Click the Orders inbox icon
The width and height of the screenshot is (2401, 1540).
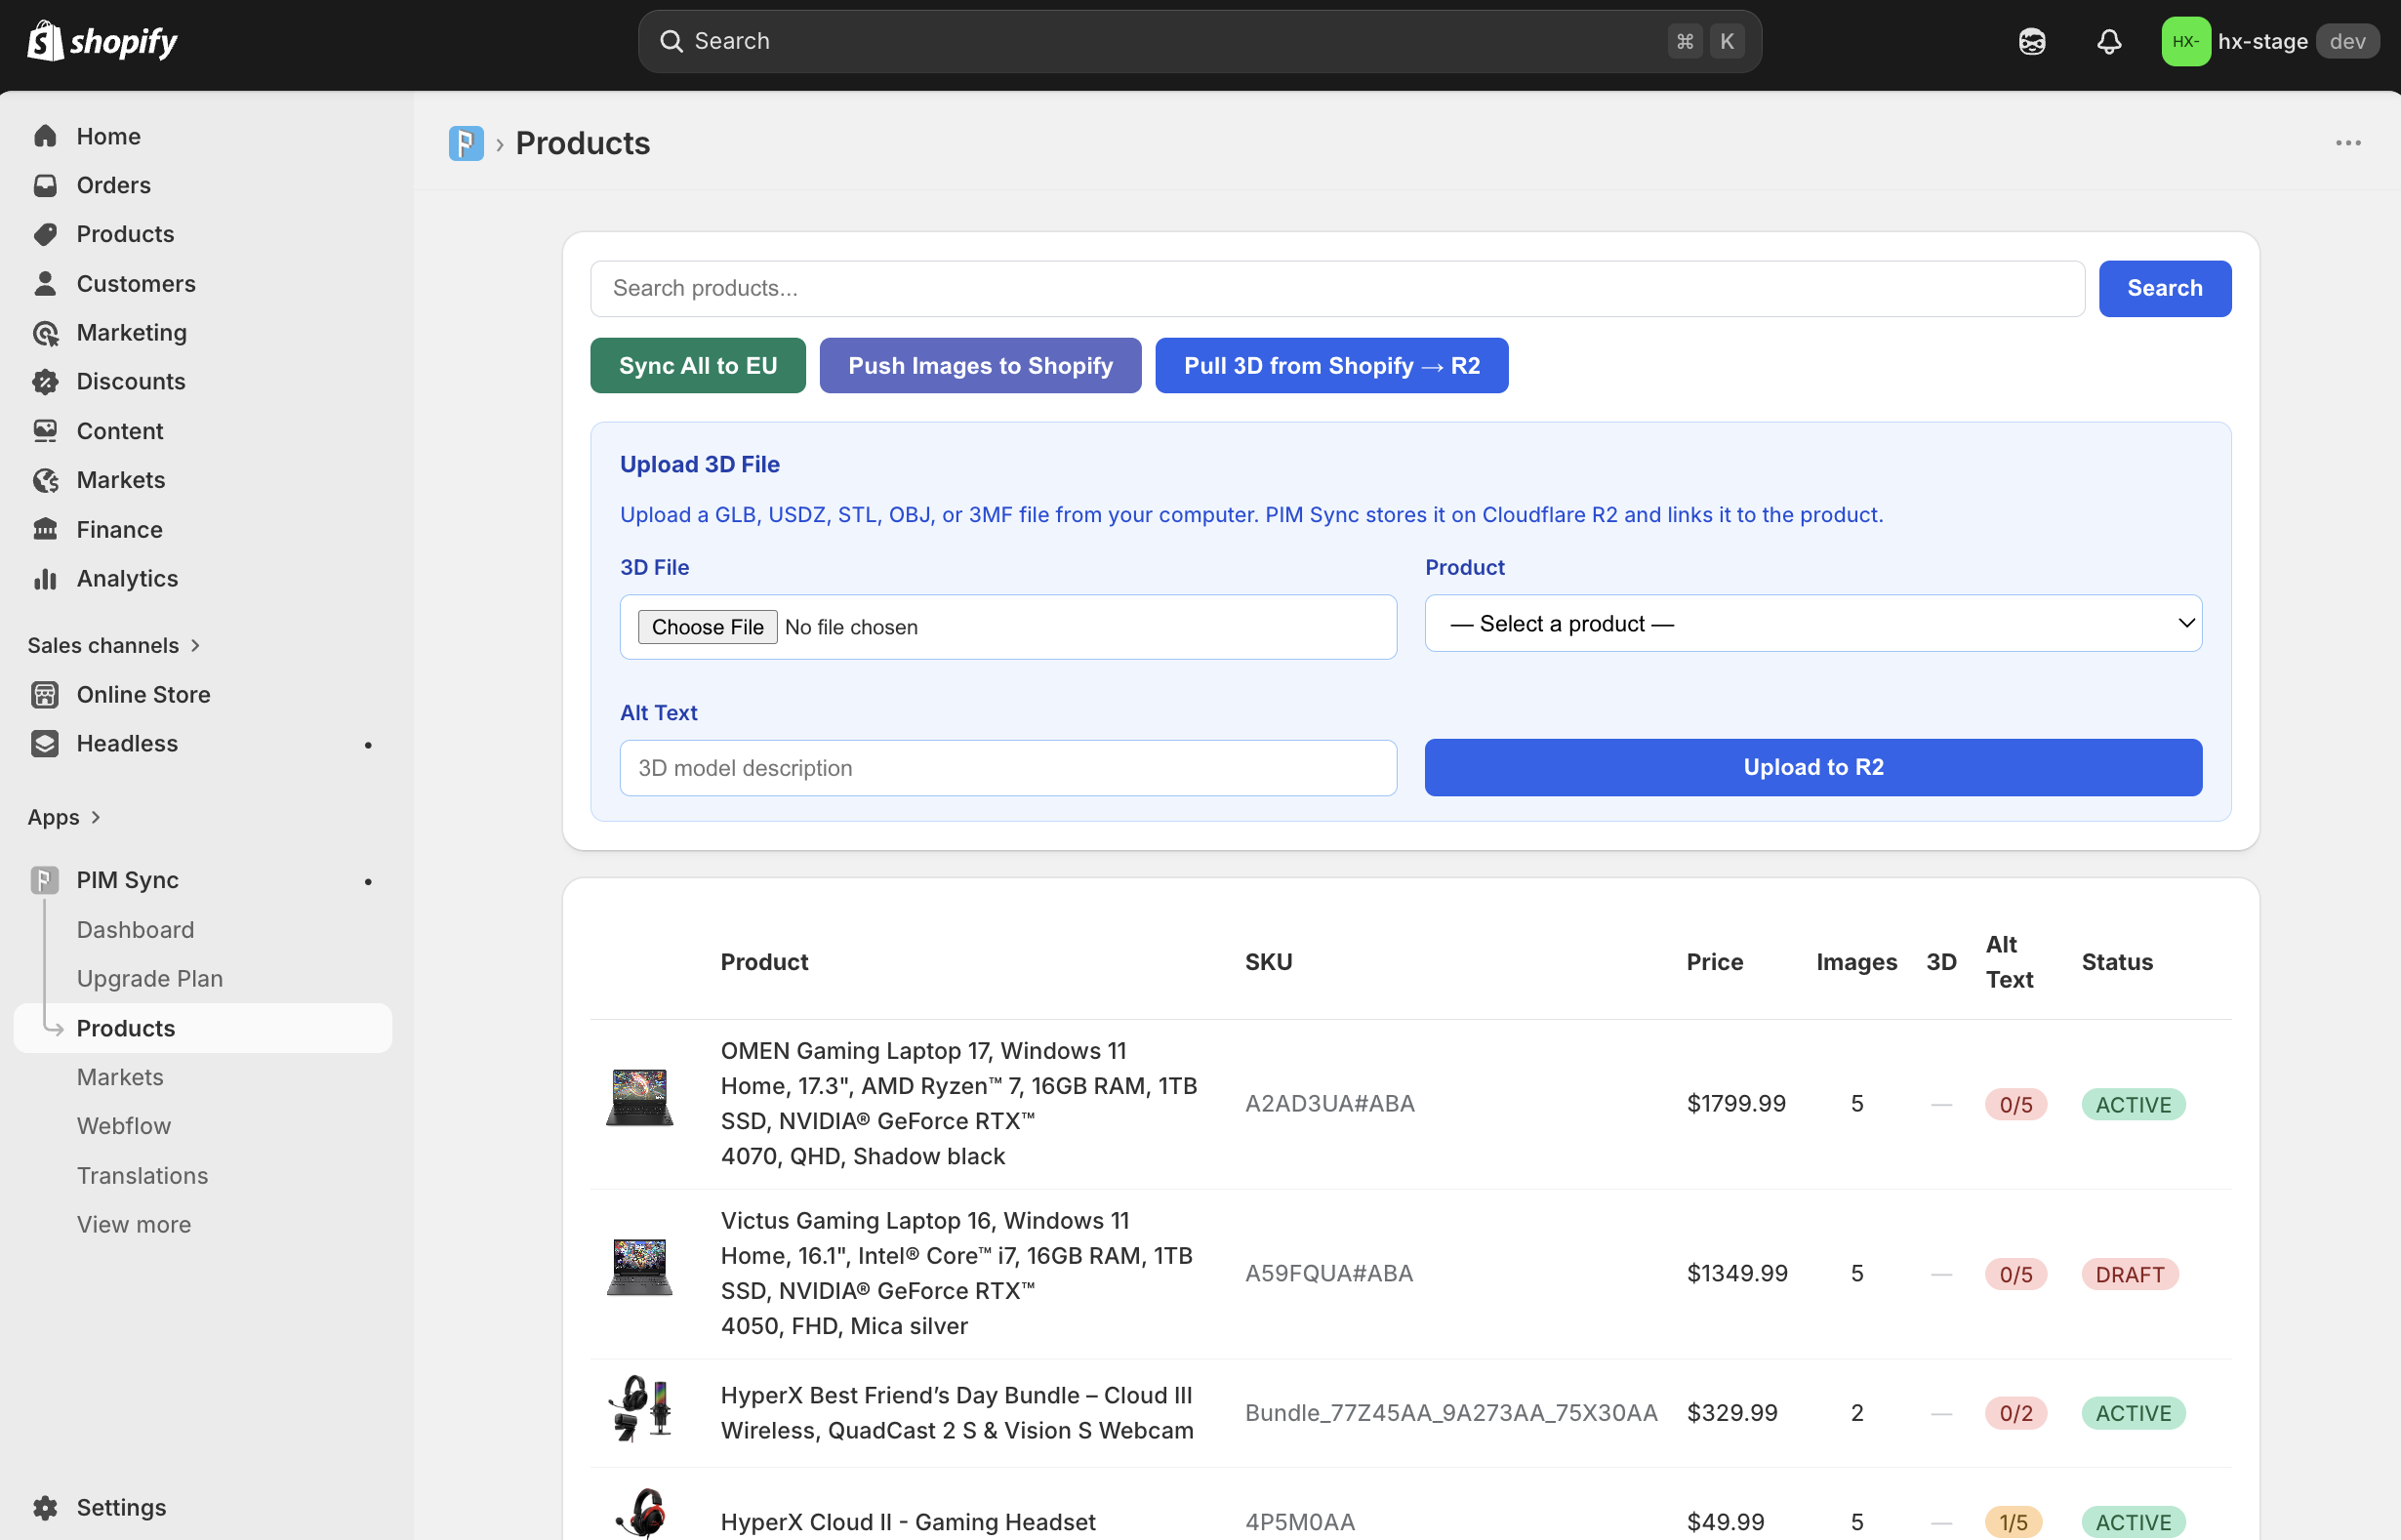(x=45, y=185)
